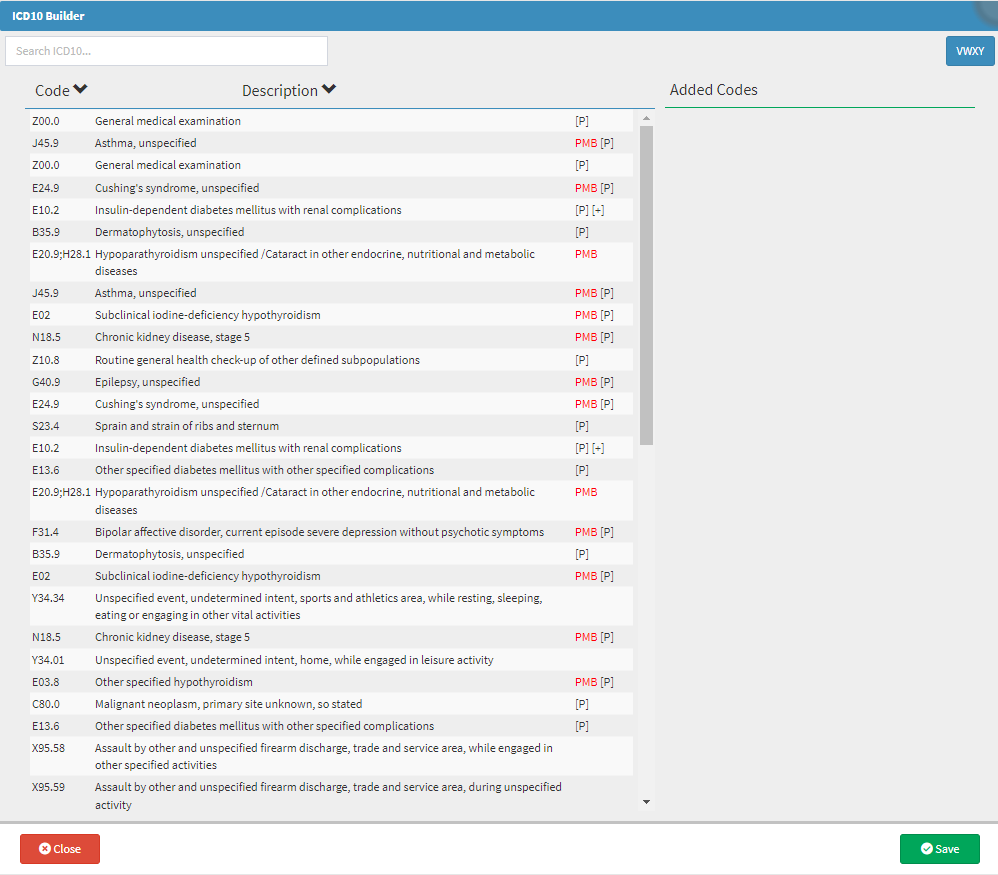This screenshot has width=998, height=875.
Task: Open the VWXY letter filter button
Action: [969, 51]
